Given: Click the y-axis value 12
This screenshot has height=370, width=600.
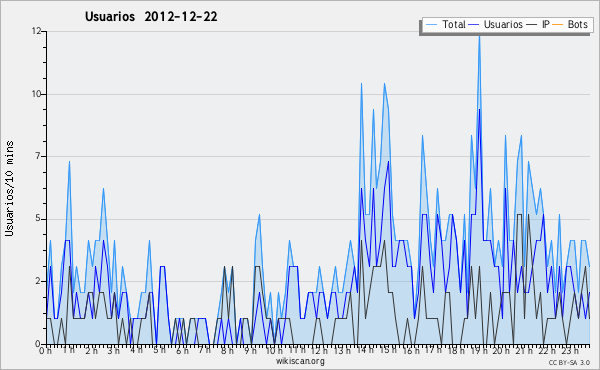Looking at the screenshot, I should click(x=36, y=31).
